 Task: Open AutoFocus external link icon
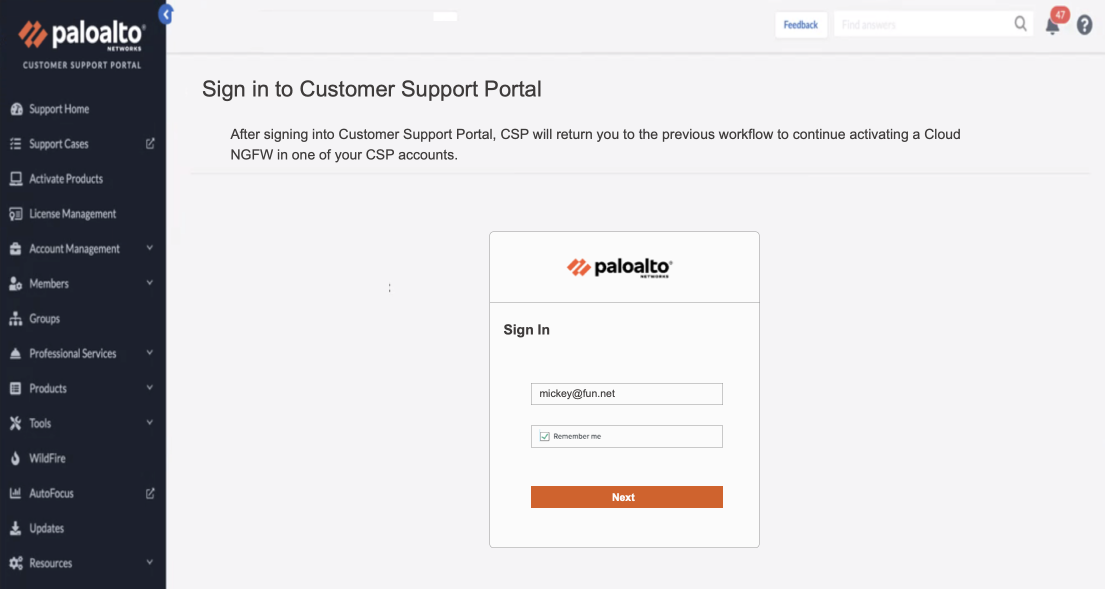(150, 493)
